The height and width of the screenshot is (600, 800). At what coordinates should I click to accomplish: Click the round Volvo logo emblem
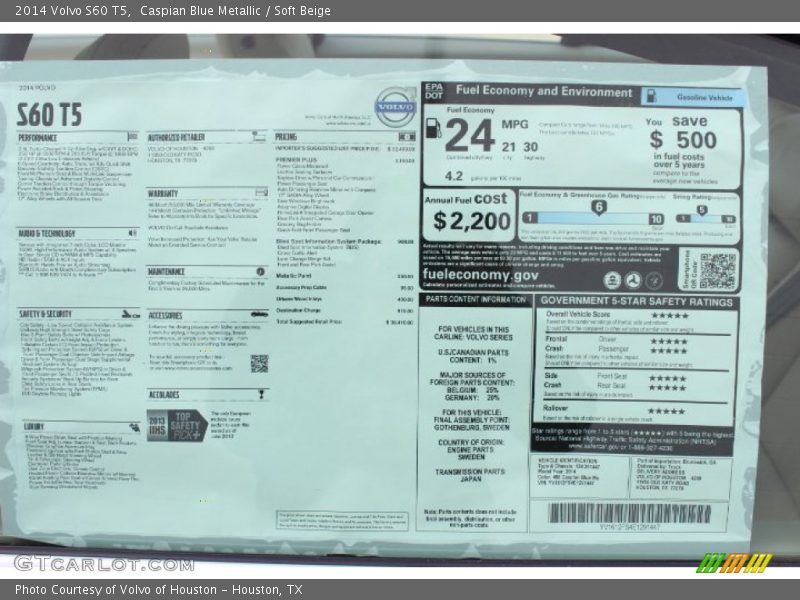click(x=396, y=107)
